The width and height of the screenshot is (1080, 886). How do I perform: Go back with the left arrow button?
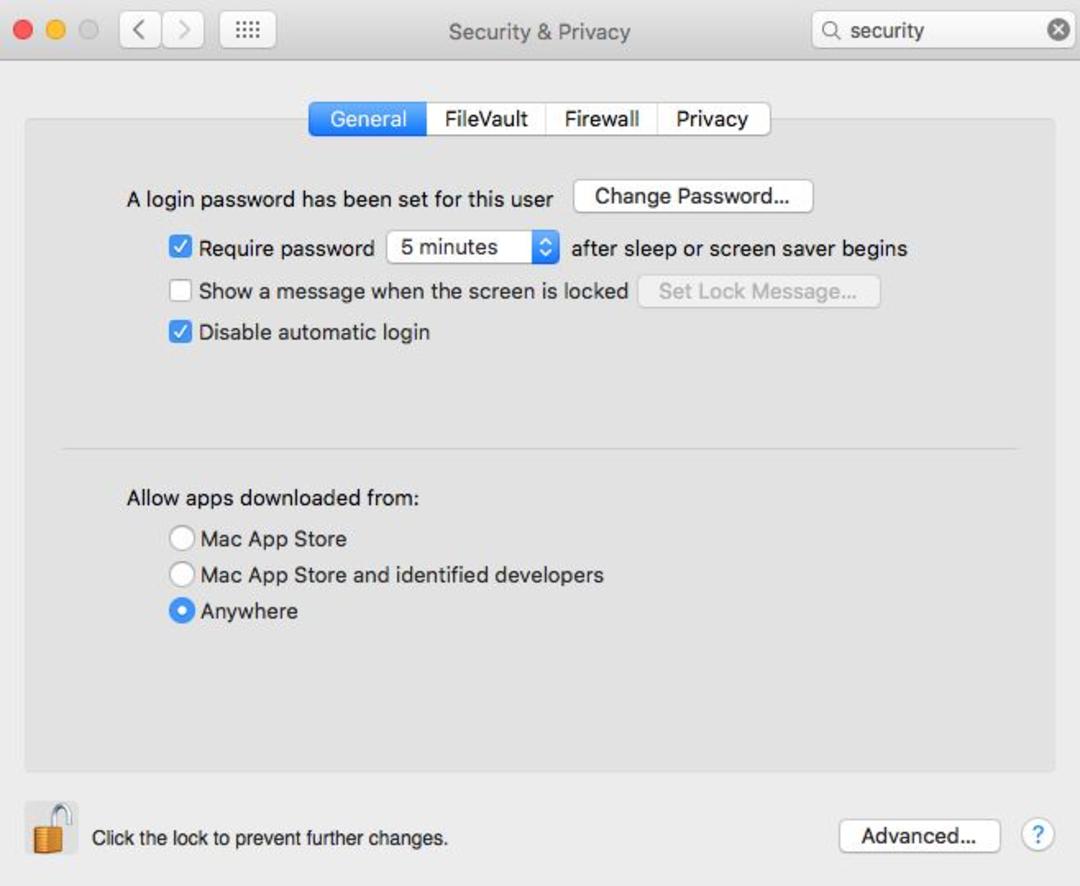(140, 30)
